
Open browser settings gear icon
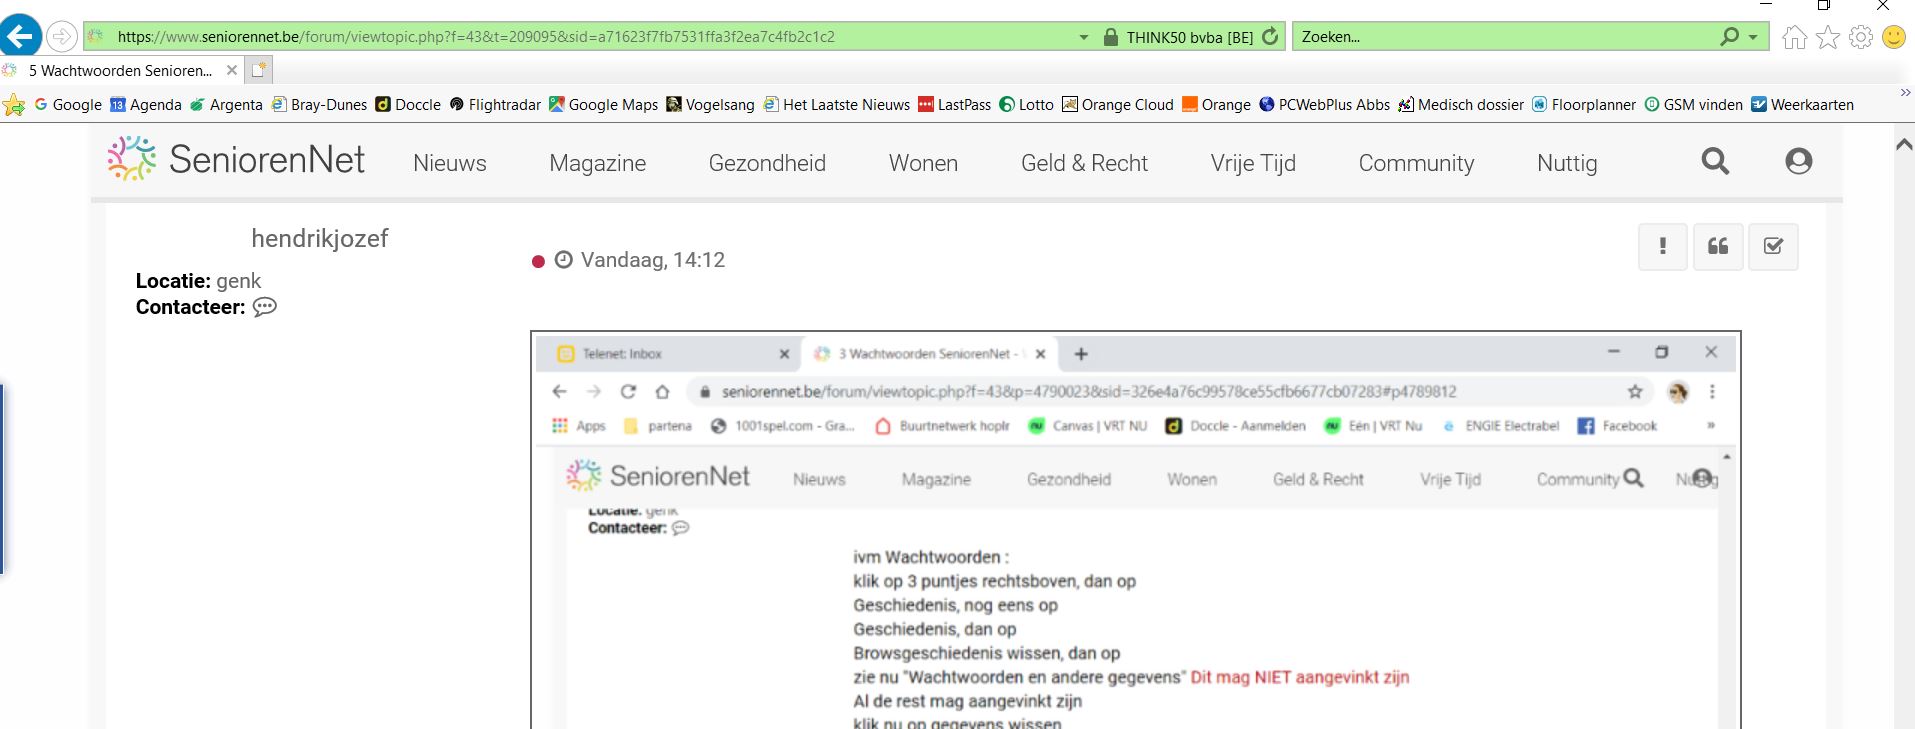tap(1861, 37)
